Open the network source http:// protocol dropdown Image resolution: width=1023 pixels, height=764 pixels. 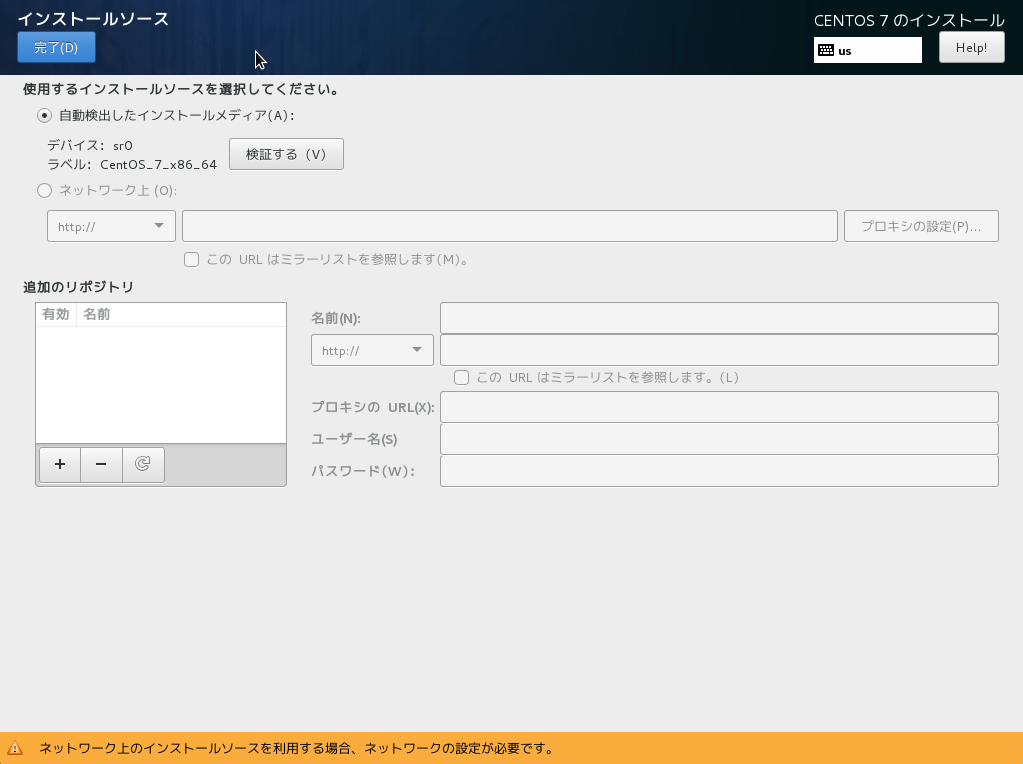111,226
